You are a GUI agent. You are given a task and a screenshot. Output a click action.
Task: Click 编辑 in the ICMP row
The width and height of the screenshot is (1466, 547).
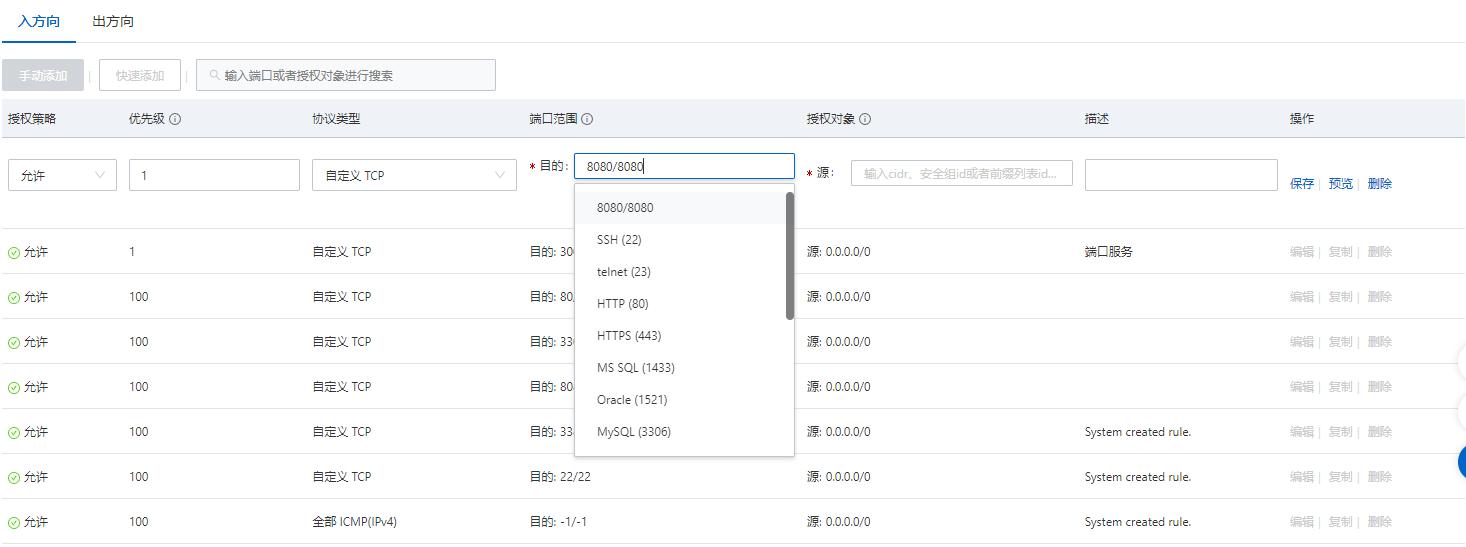pyautogui.click(x=1302, y=522)
